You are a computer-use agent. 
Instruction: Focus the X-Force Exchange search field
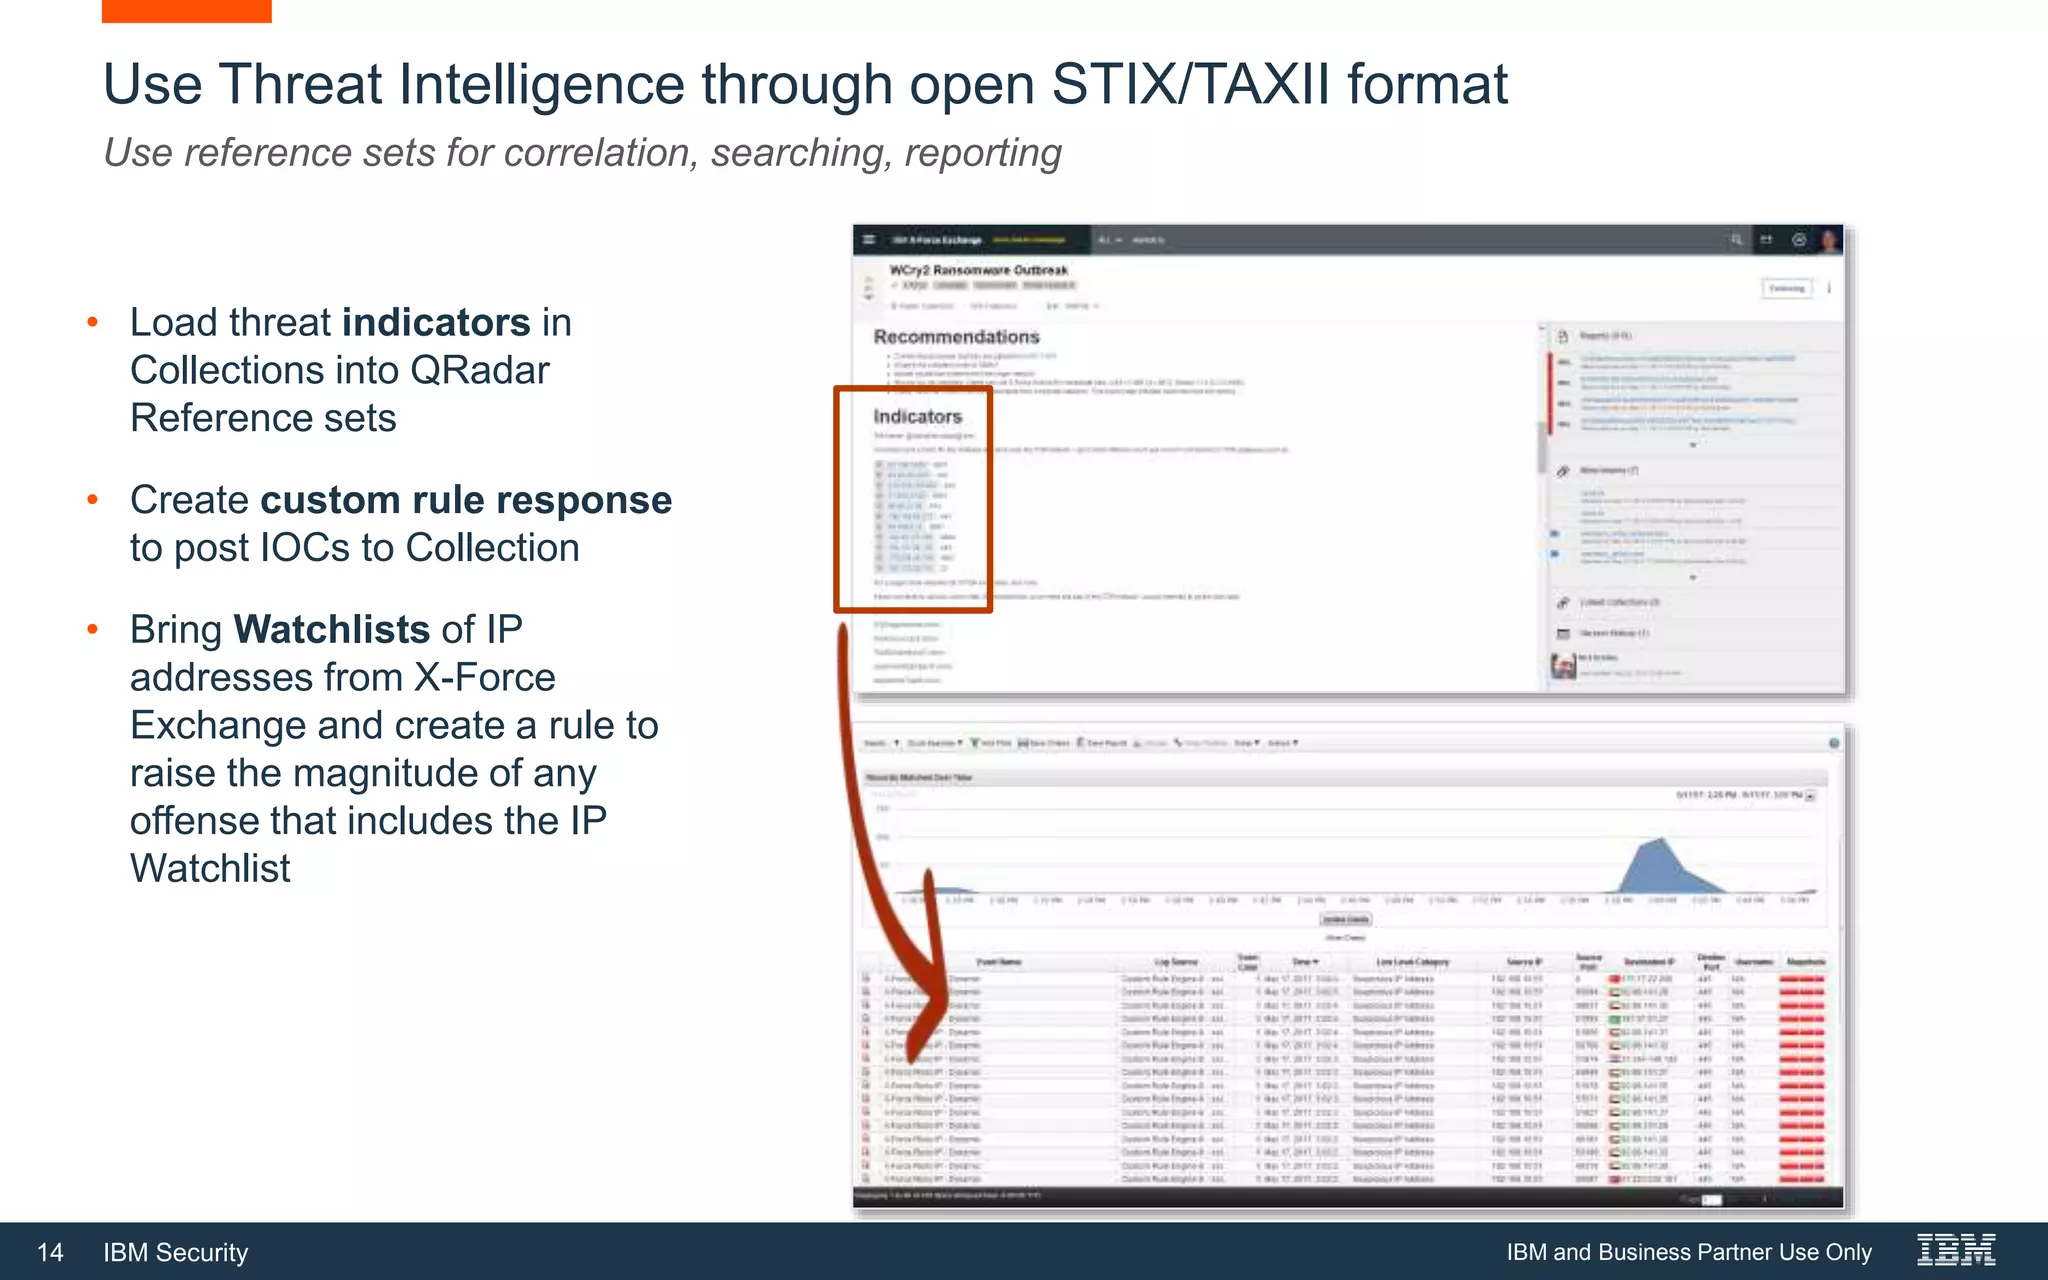pyautogui.click(x=1420, y=240)
